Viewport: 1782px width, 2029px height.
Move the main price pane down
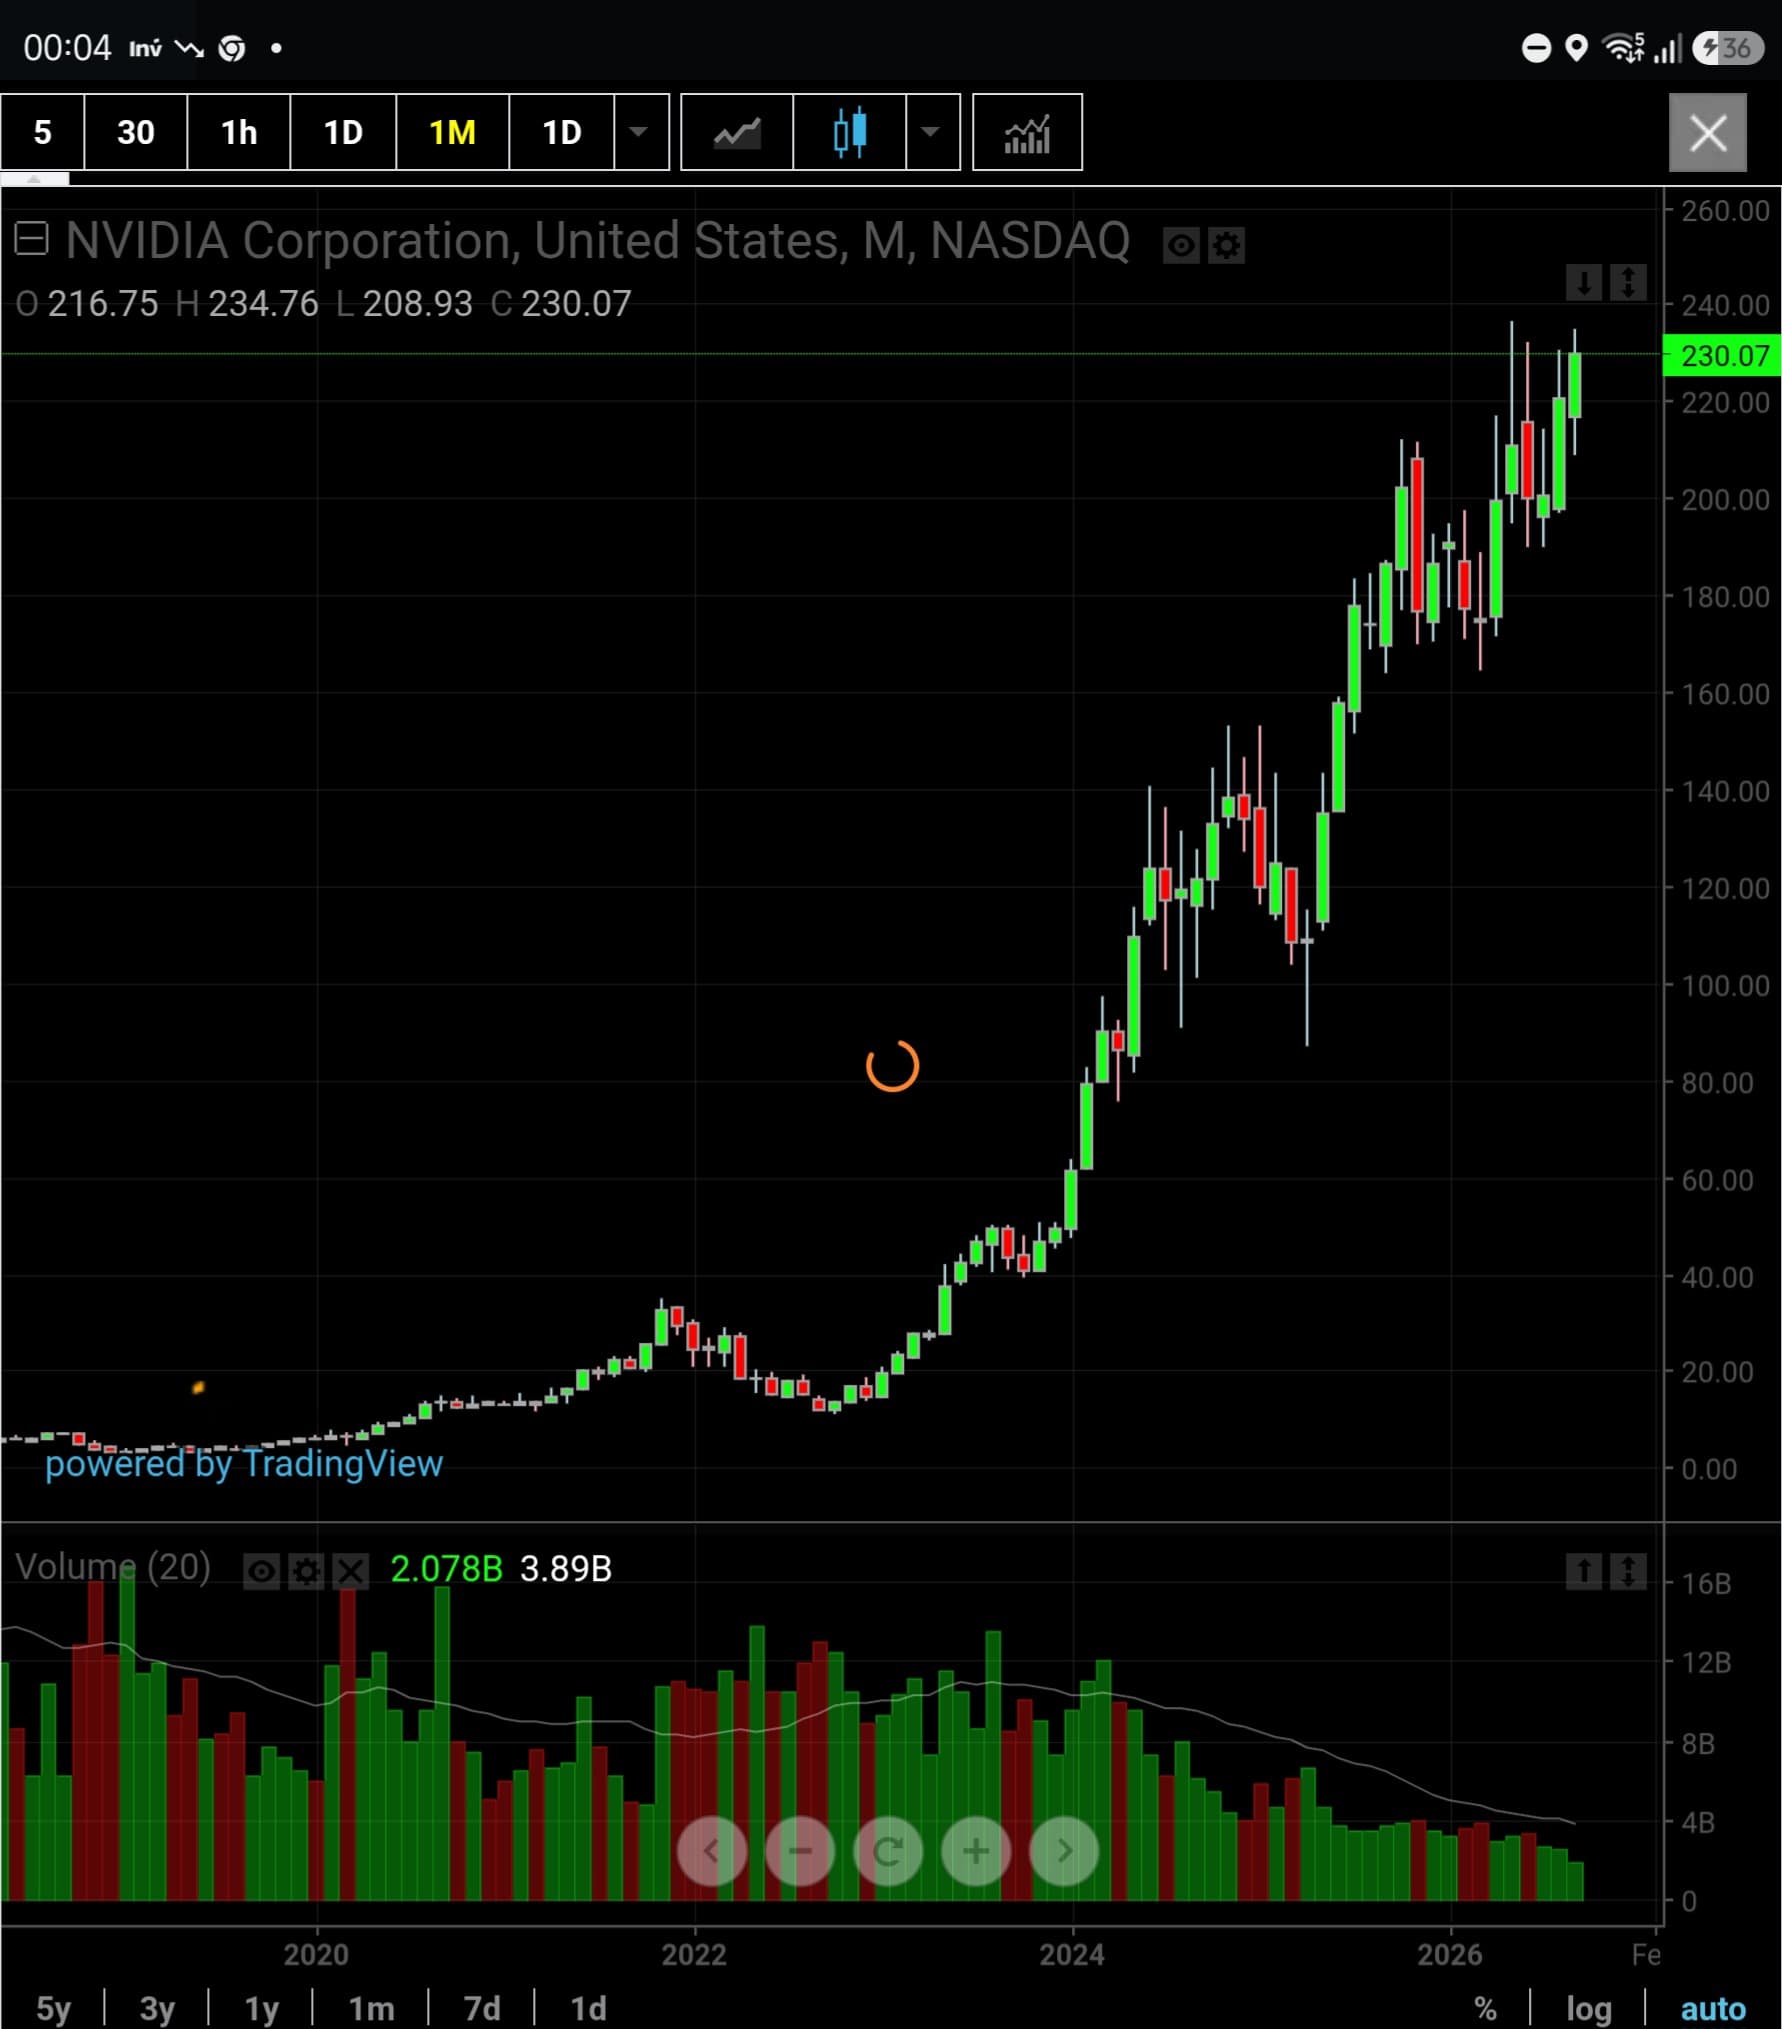[x=1584, y=283]
